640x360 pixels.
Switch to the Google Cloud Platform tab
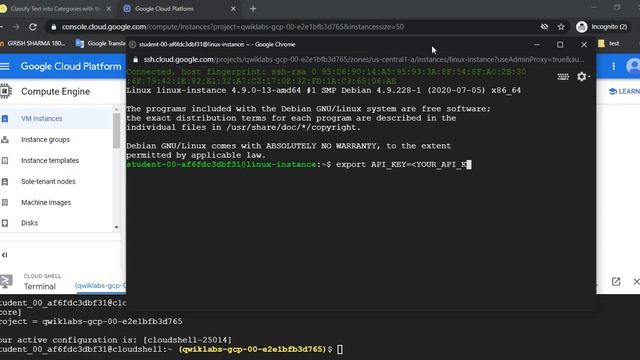click(180, 9)
